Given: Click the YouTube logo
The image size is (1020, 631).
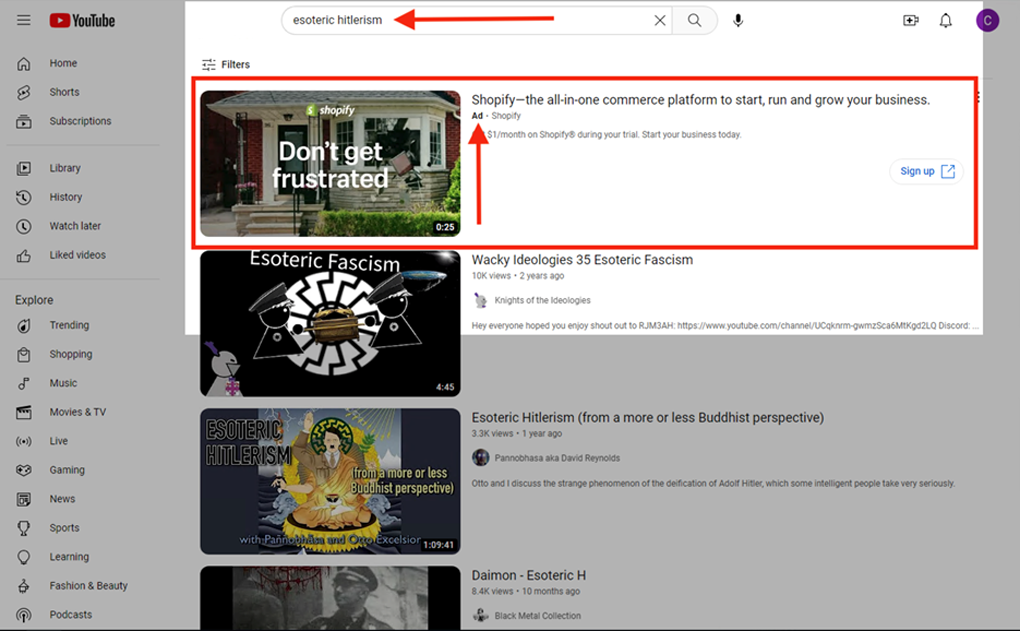Looking at the screenshot, I should point(82,20).
